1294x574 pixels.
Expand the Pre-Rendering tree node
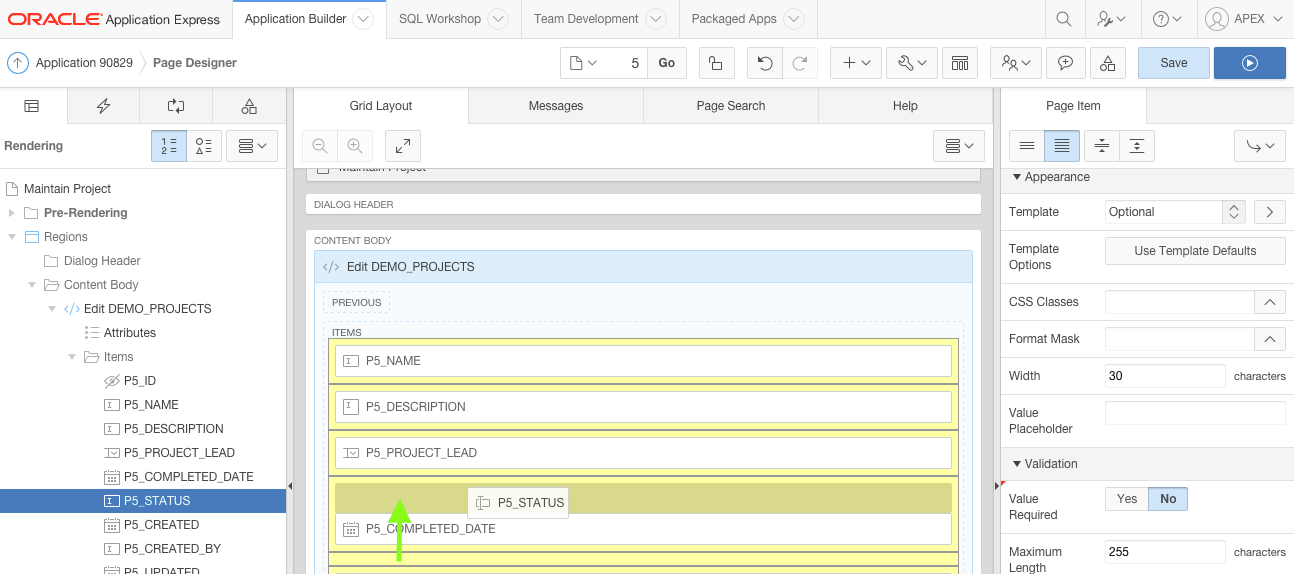coord(12,213)
